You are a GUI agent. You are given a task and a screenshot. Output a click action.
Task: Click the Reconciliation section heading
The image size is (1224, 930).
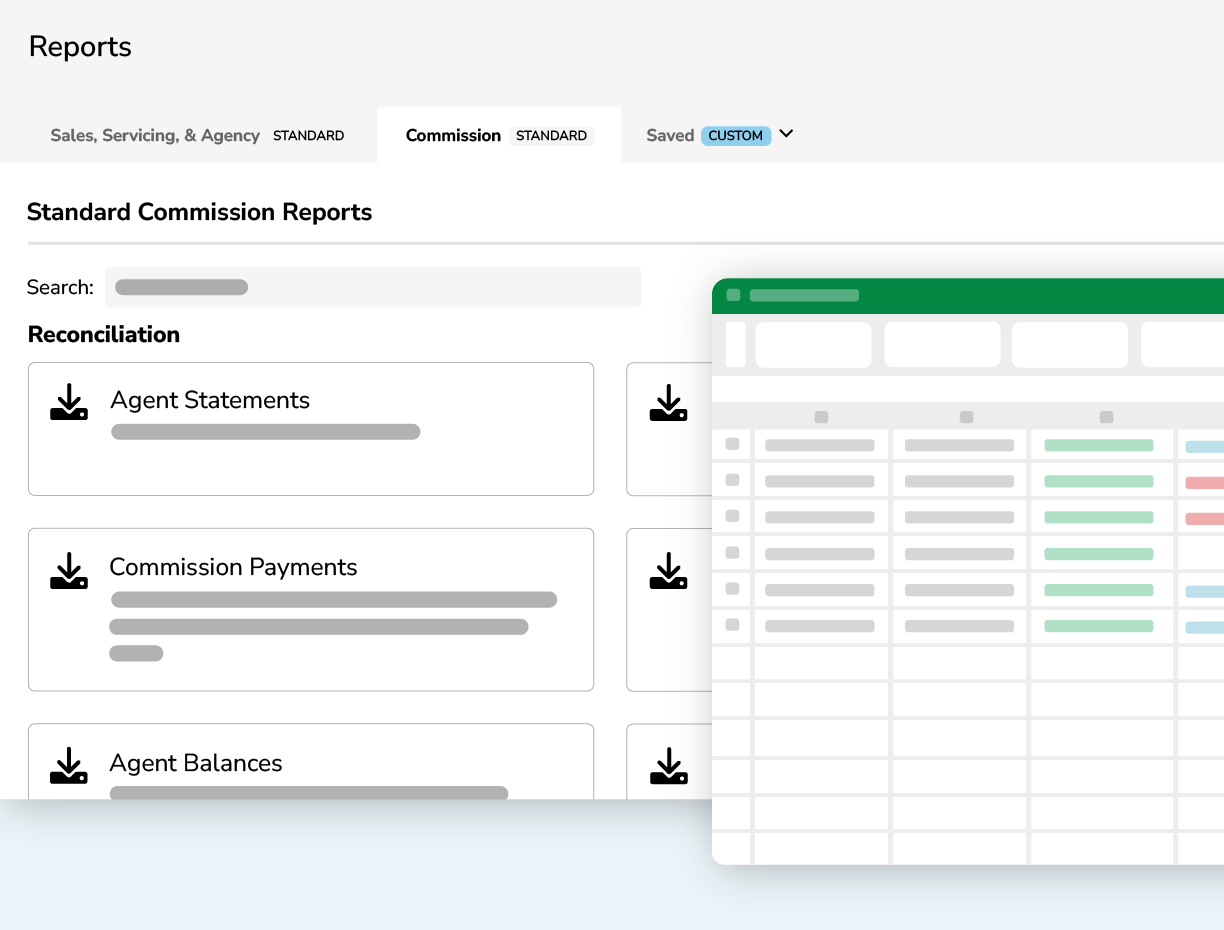pos(104,335)
